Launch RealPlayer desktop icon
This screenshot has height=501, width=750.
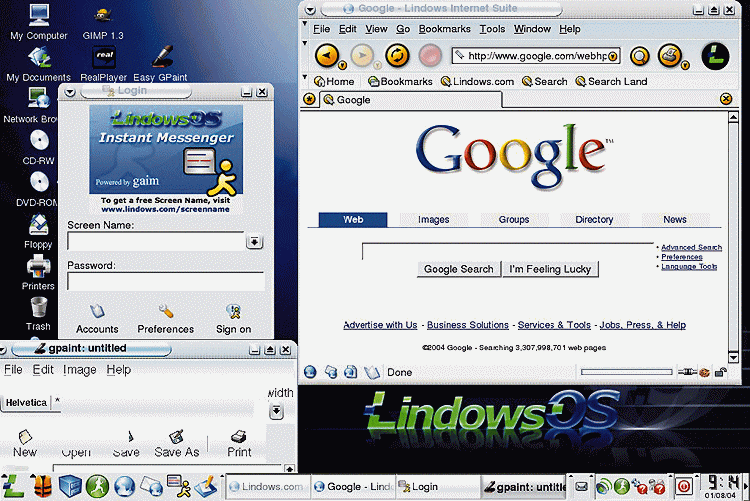[x=103, y=65]
